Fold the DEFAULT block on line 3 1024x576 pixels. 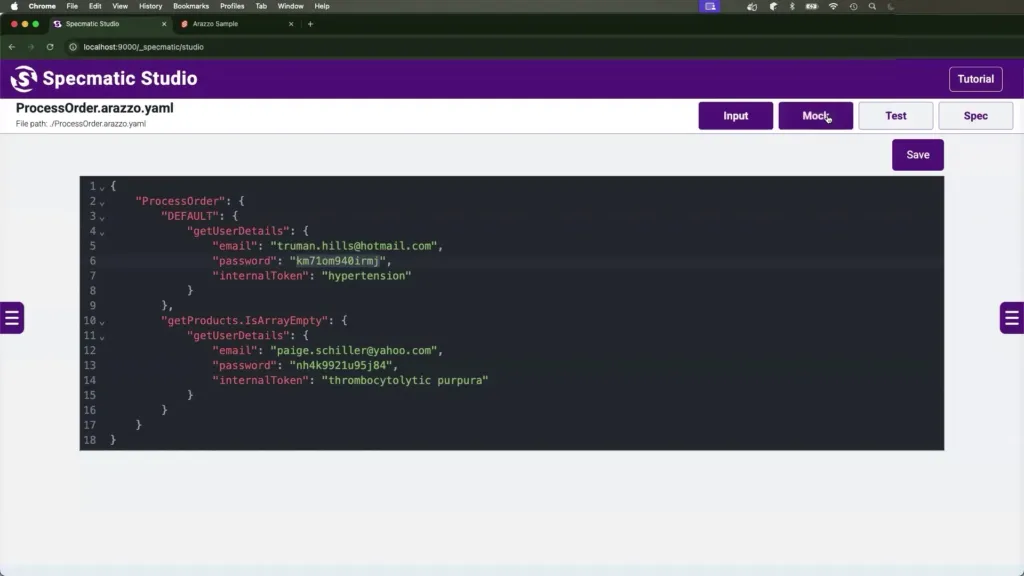pyautogui.click(x=102, y=217)
